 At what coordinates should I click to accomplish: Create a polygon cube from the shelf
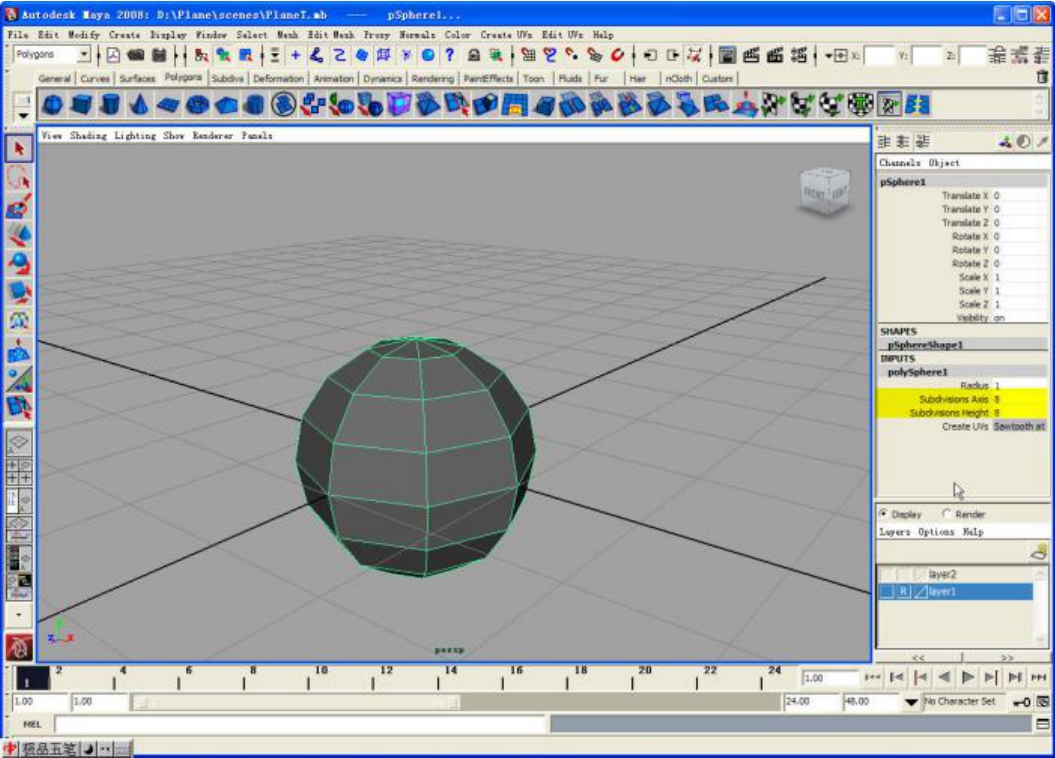[x=81, y=105]
